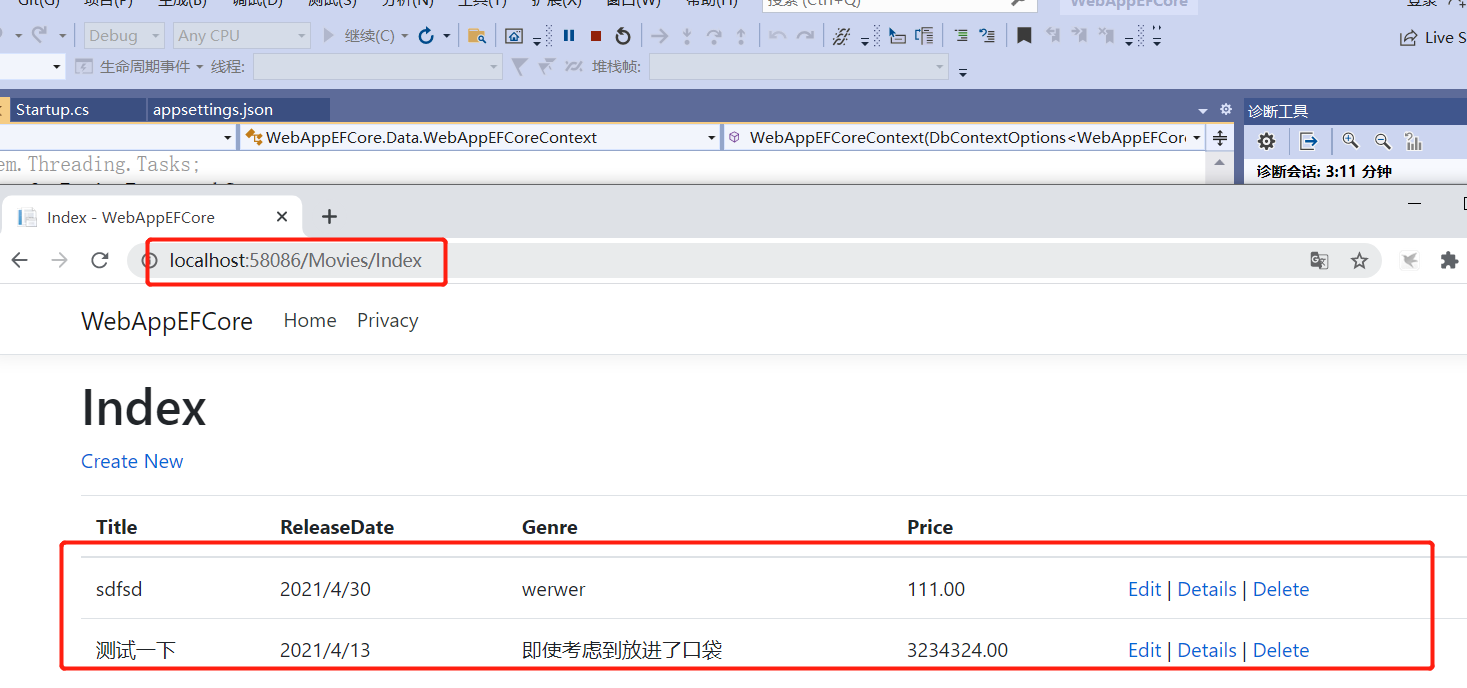Image resolution: width=1467 pixels, height=688 pixels.
Task: Pause debugging in Visual Studio
Action: click(x=569, y=36)
